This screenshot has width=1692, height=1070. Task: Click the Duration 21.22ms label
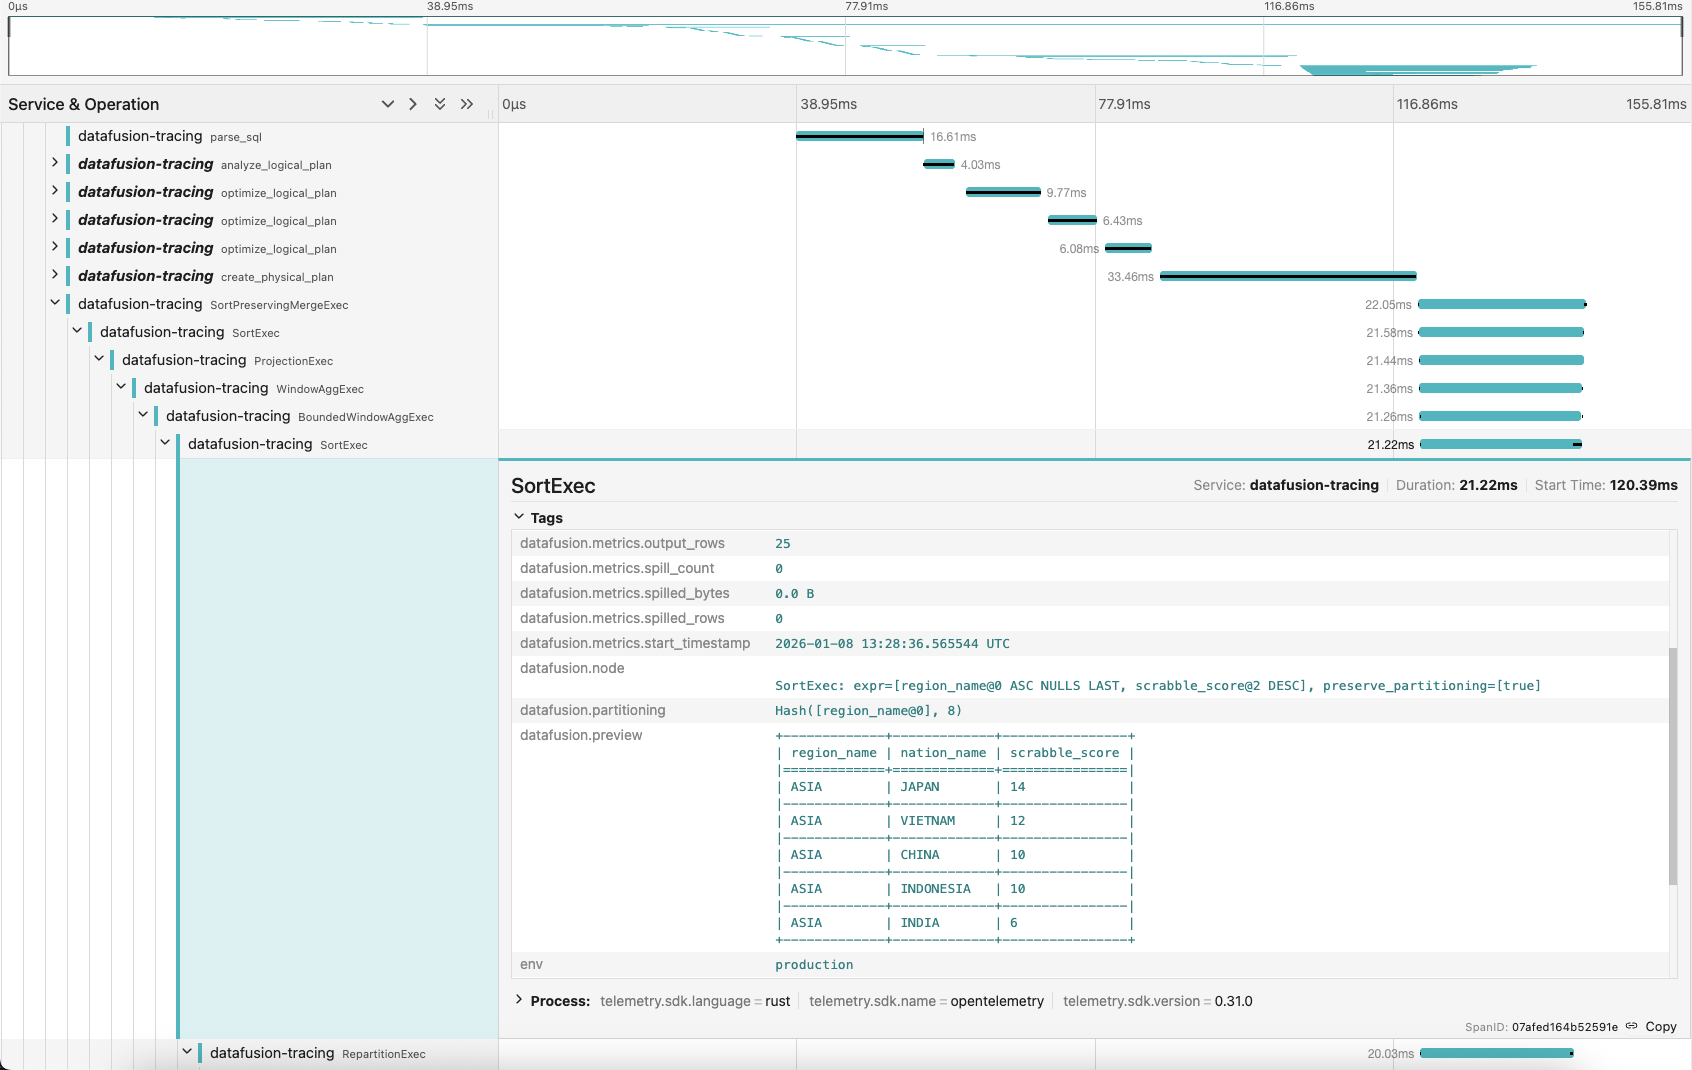click(x=1456, y=485)
